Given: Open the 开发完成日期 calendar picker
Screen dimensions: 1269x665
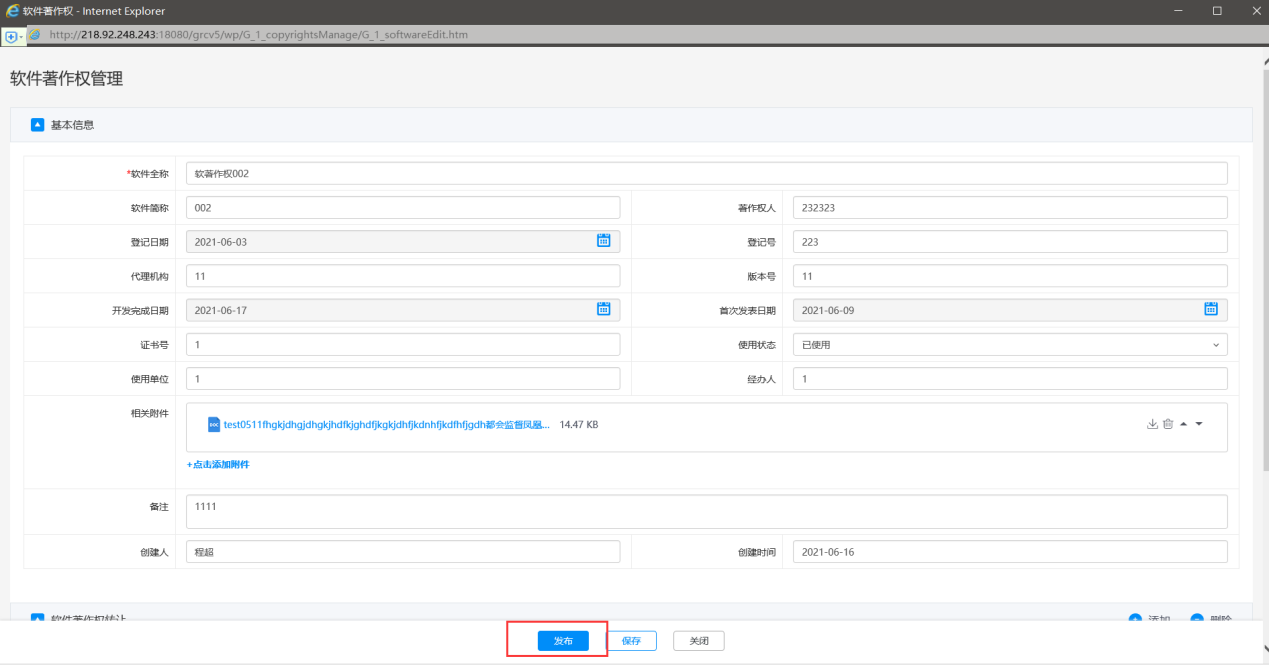Looking at the screenshot, I should (x=603, y=310).
